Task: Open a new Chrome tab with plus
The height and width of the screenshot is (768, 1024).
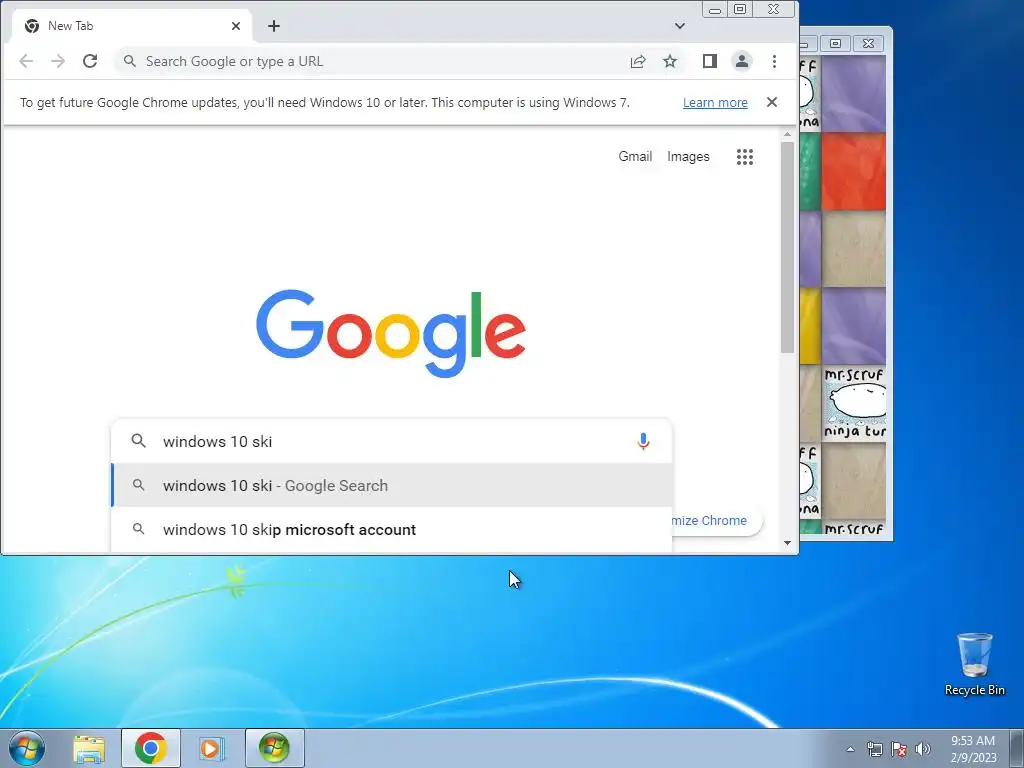Action: pos(274,26)
